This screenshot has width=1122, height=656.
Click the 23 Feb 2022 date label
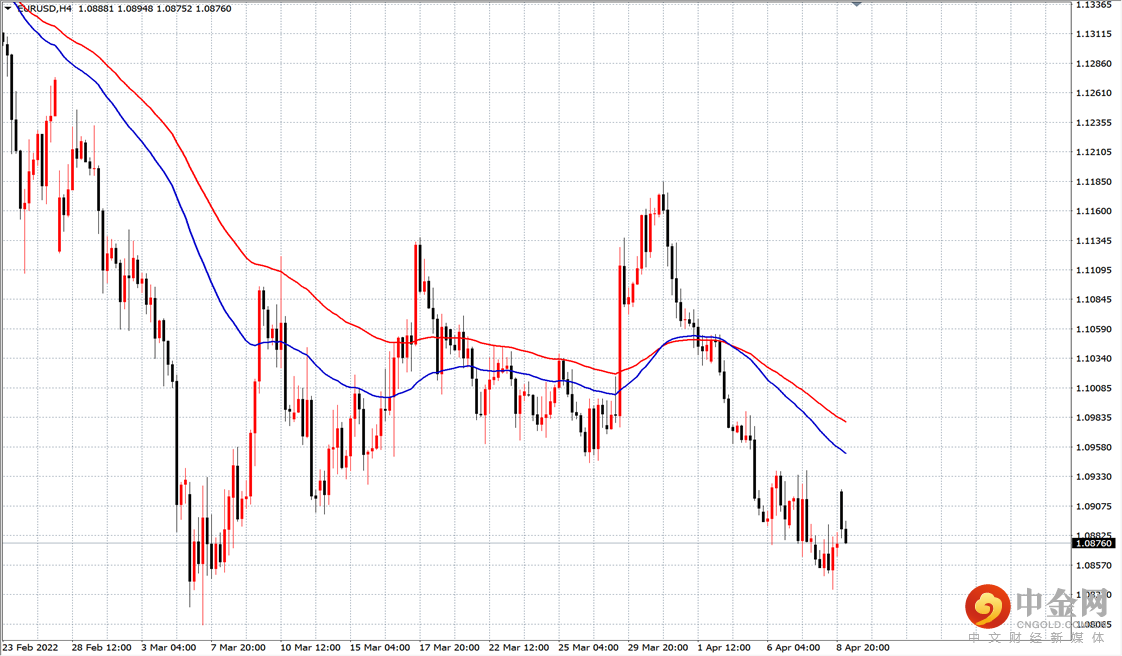click(x=31, y=647)
